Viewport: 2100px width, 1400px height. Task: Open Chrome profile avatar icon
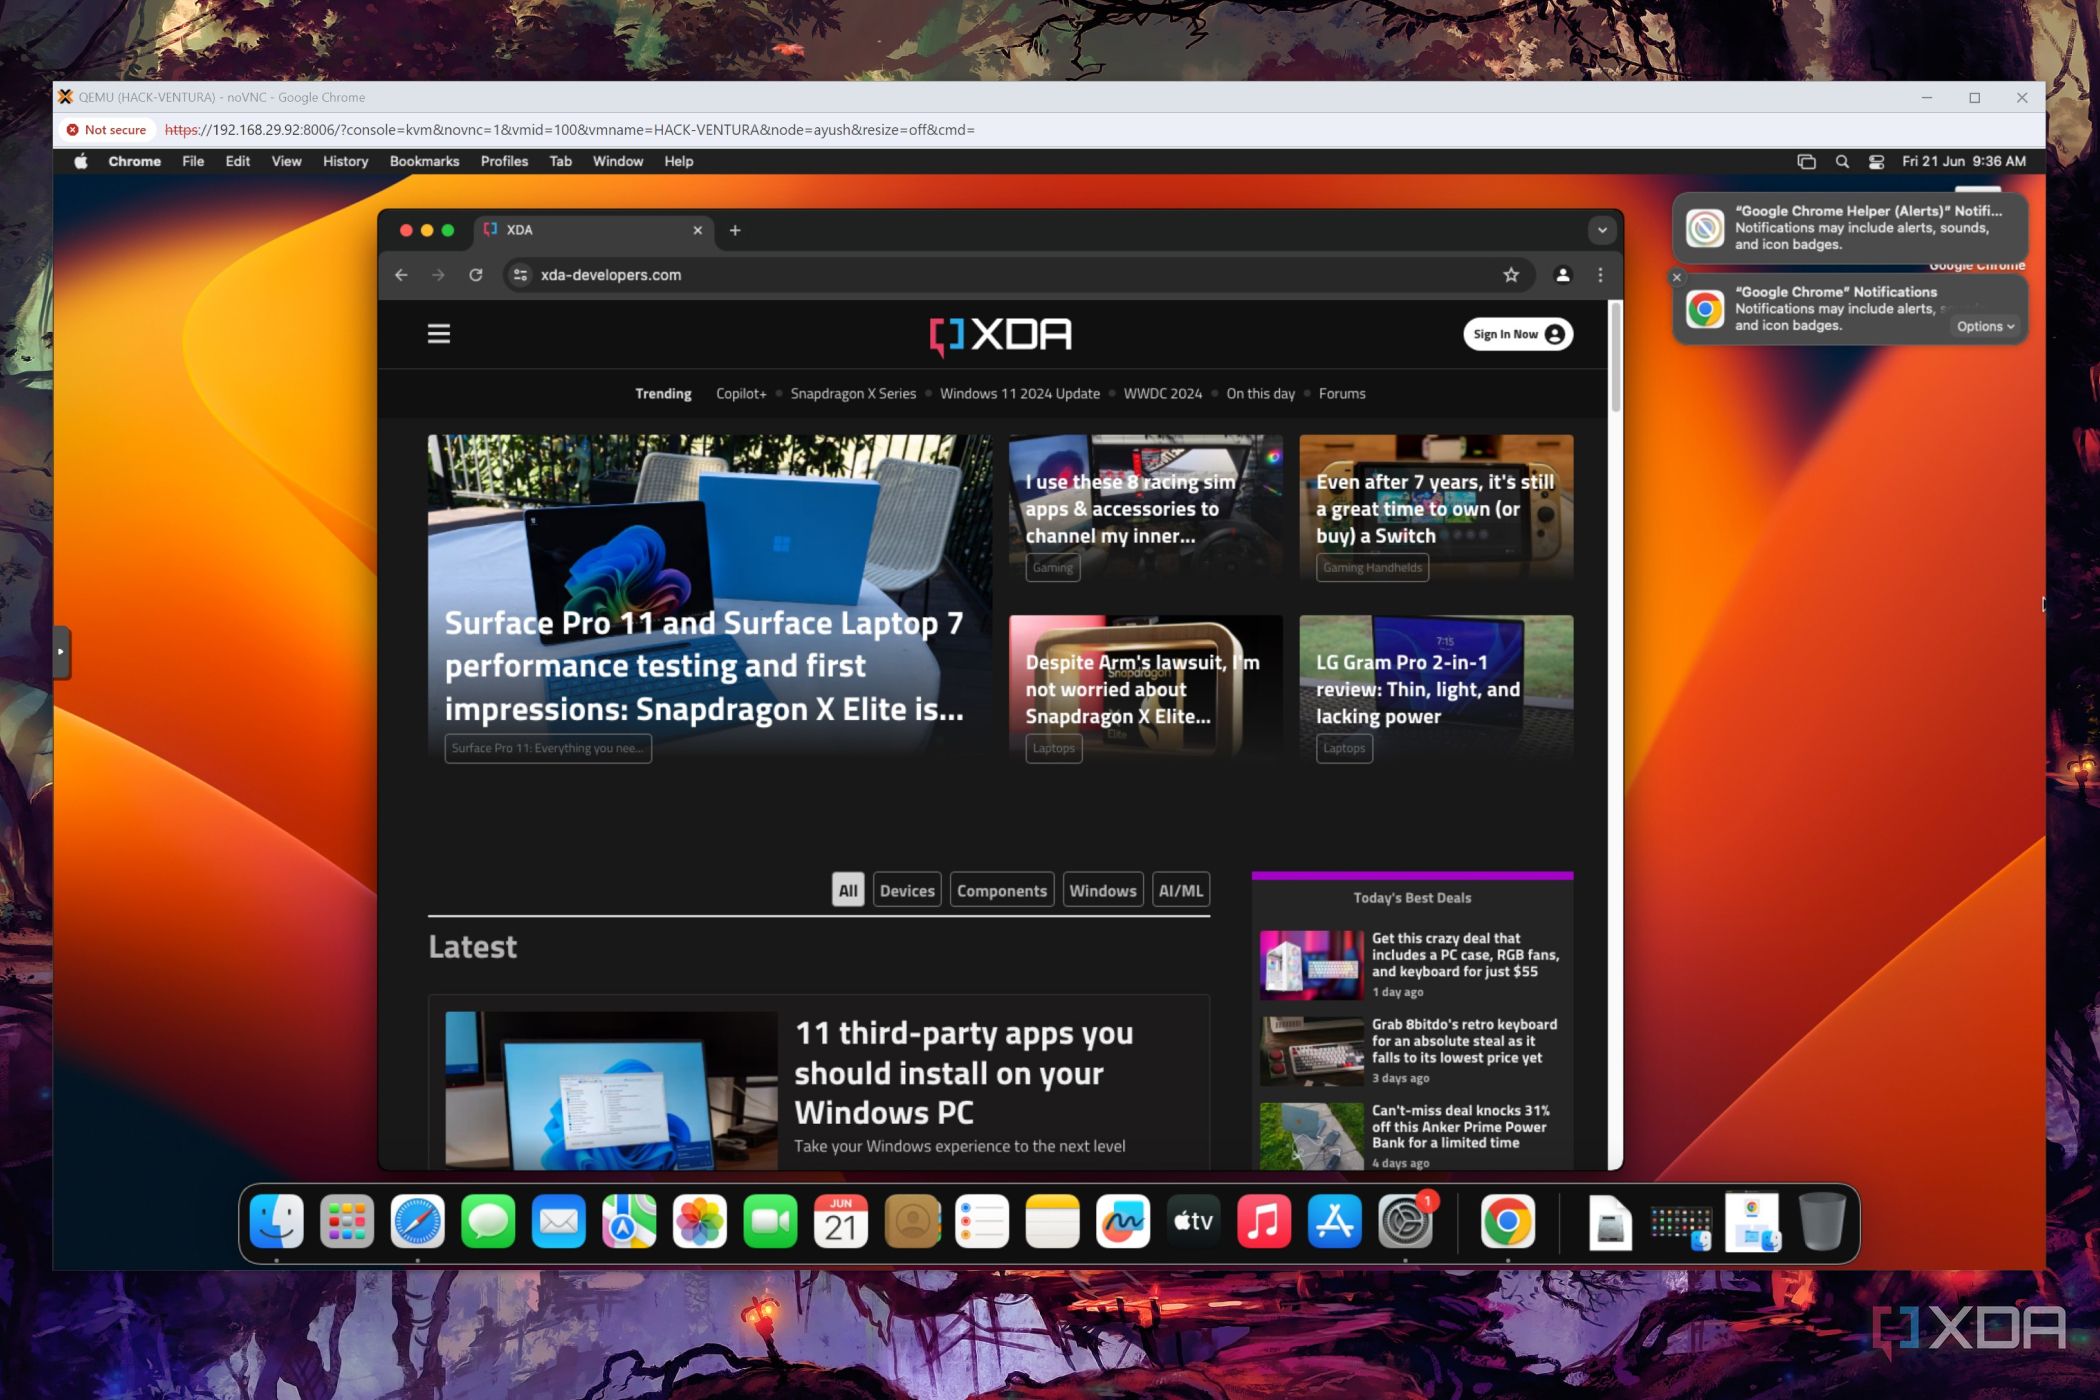coord(1562,275)
